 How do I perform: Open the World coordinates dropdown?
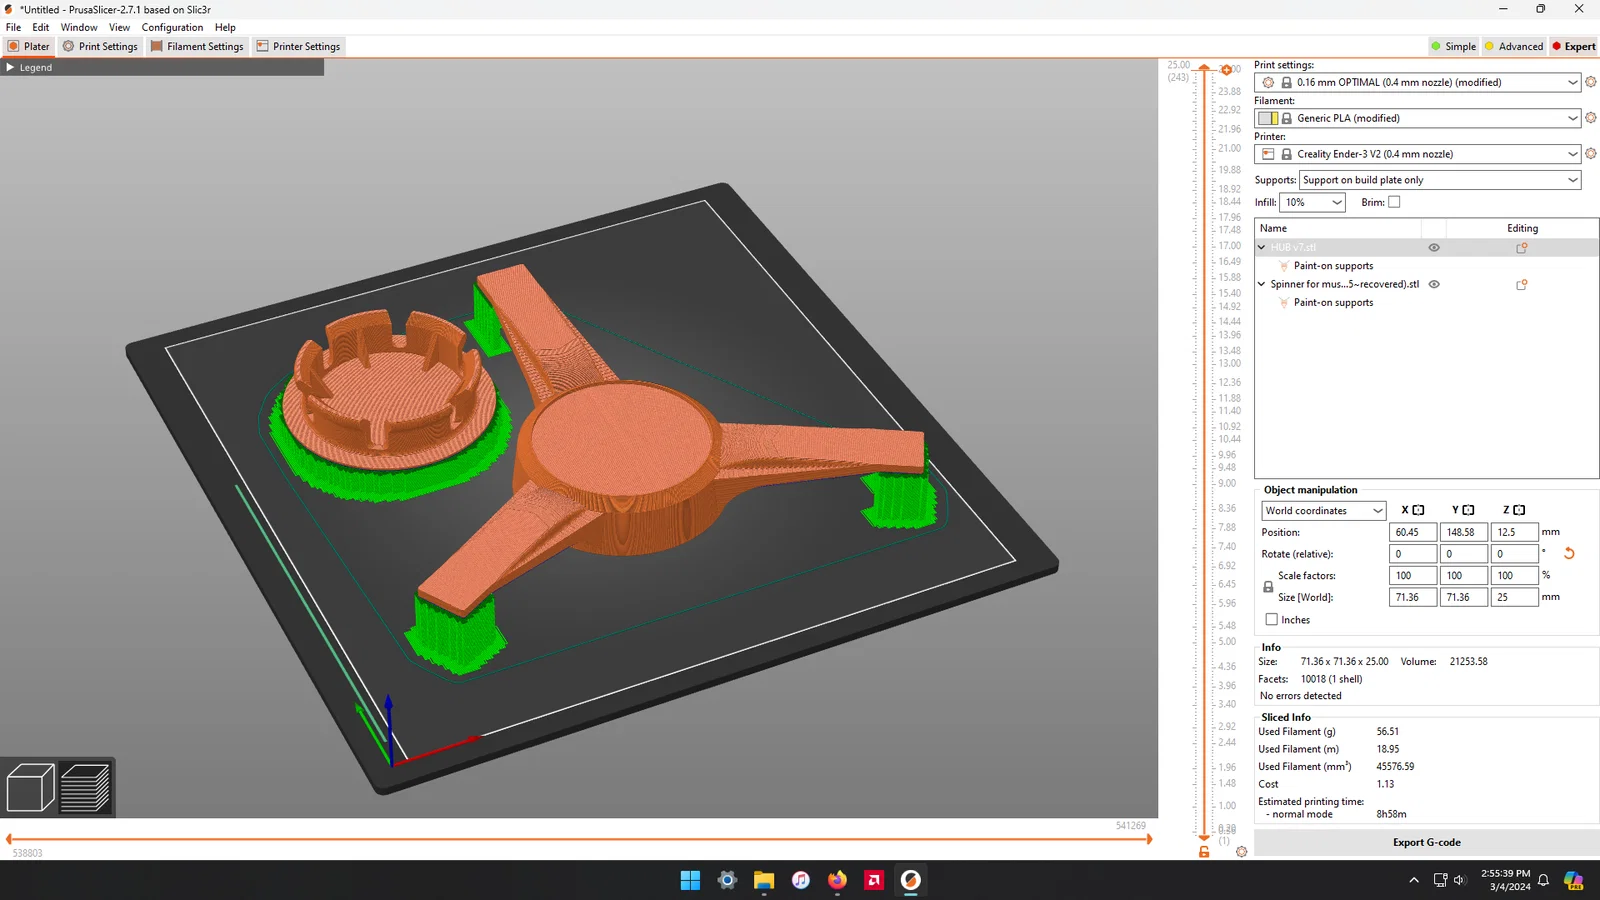tap(1323, 511)
